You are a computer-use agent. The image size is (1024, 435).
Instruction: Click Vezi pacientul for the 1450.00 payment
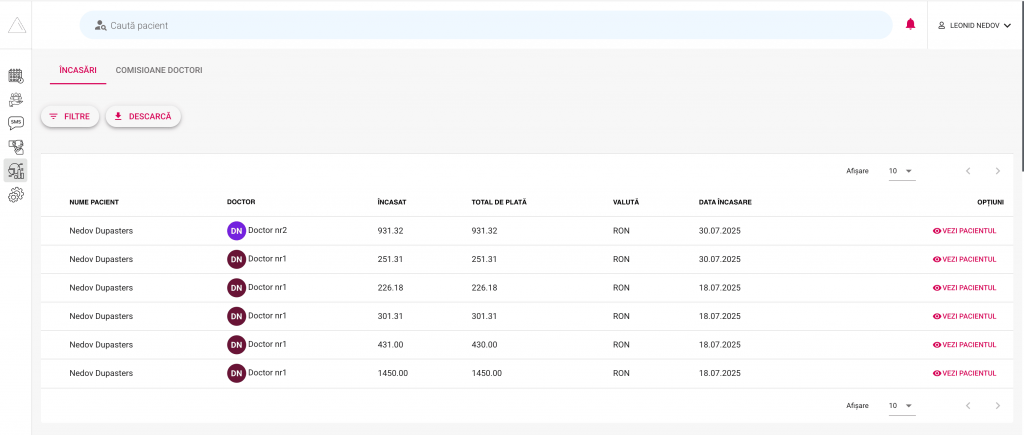tap(964, 373)
